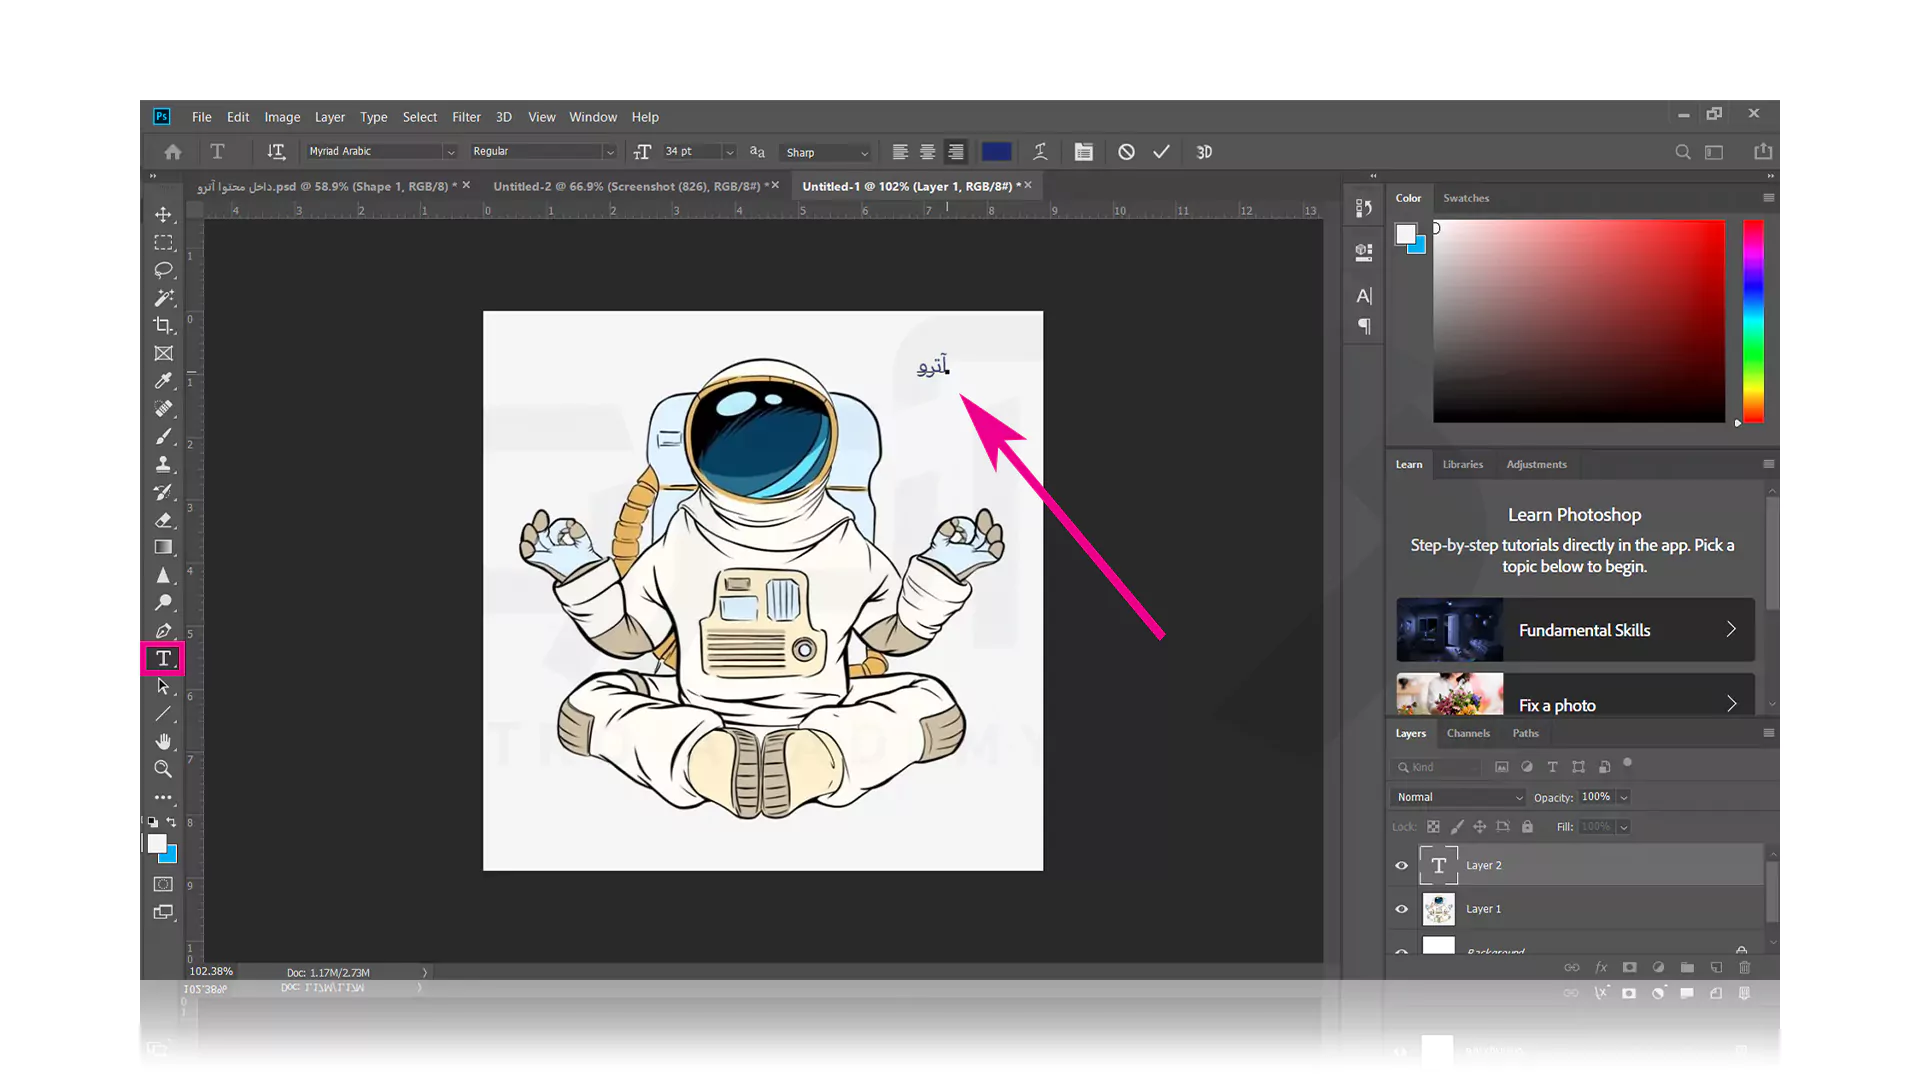The width and height of the screenshot is (1920, 1080).
Task: Select the Healing Brush tool
Action: [163, 409]
